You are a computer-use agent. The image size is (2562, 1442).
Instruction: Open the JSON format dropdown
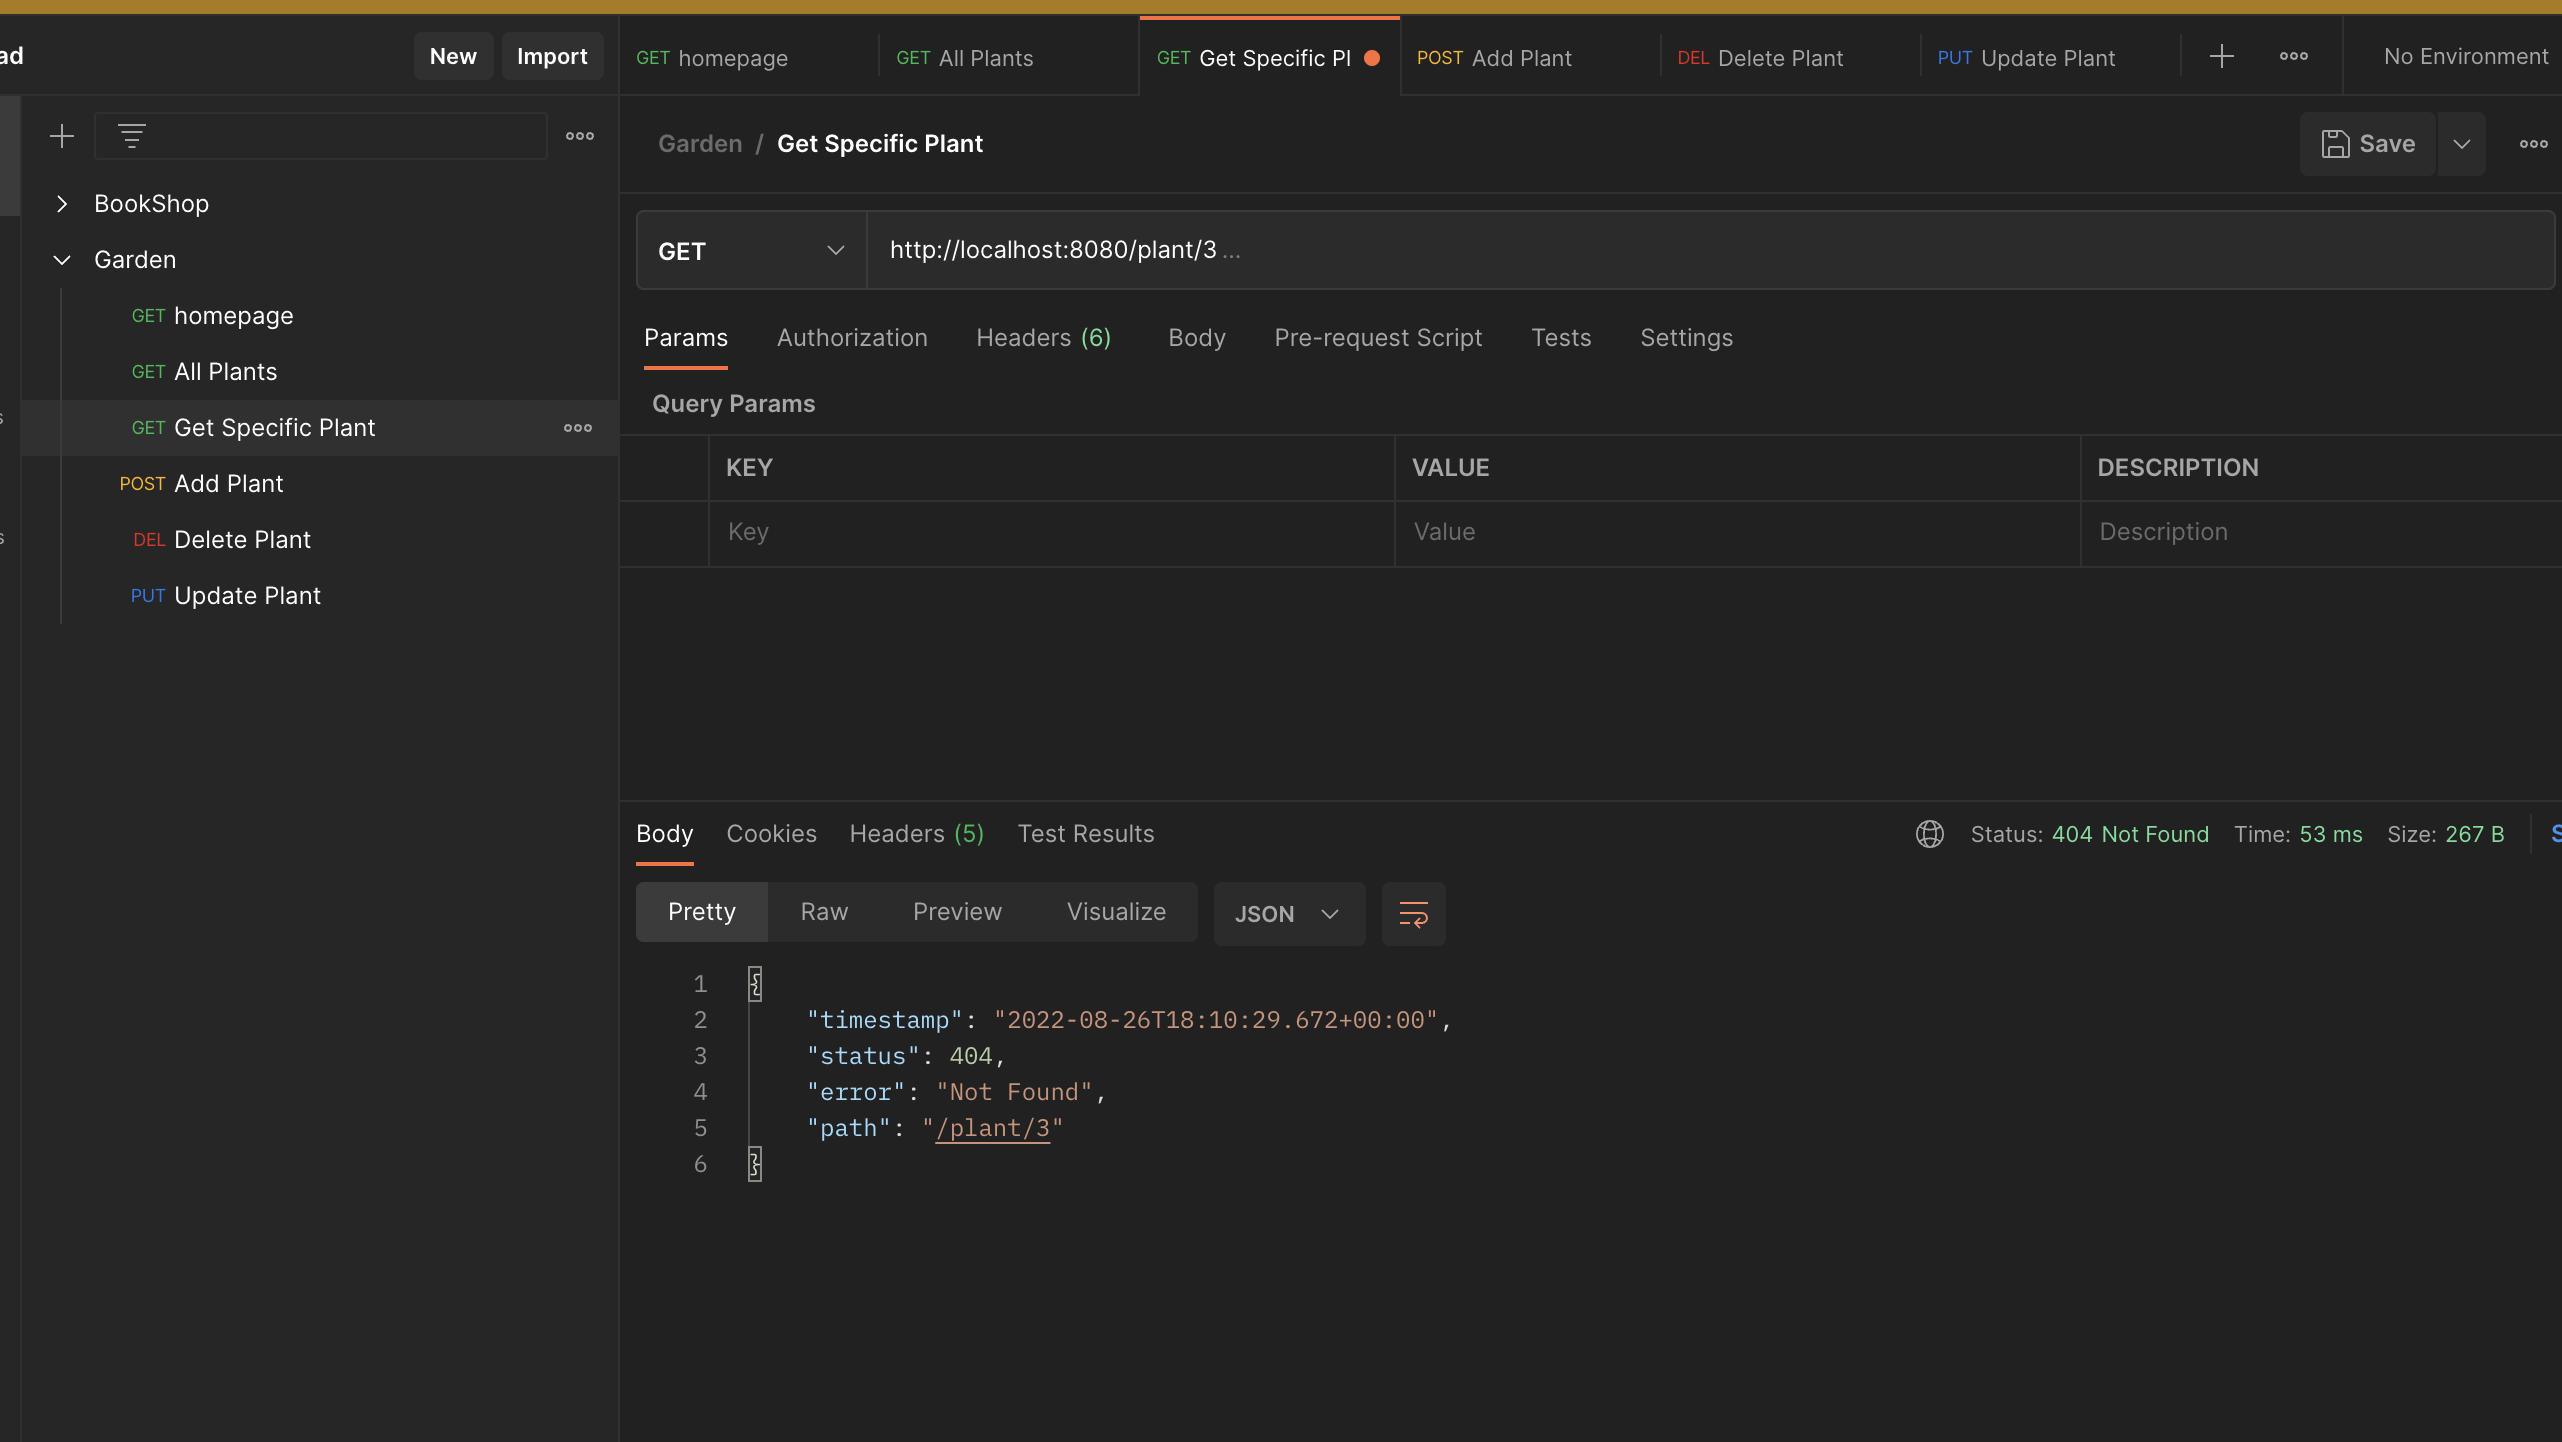[x=1287, y=914]
